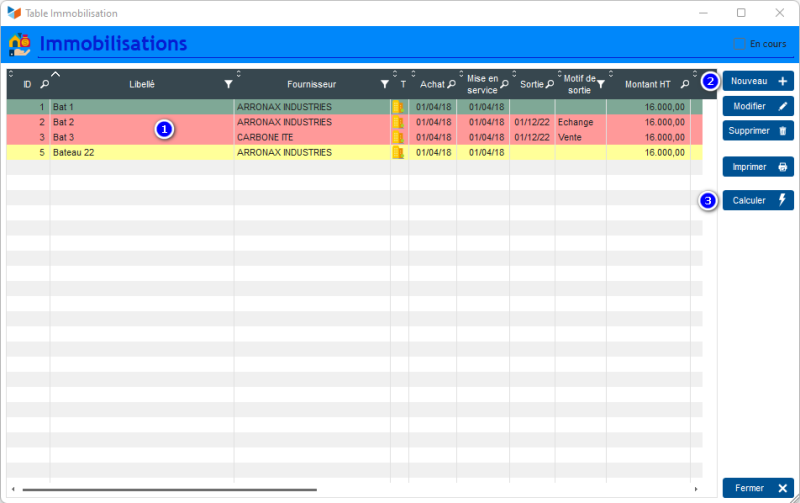Click the search icon in ID column
This screenshot has height=503, width=800.
tap(43, 85)
